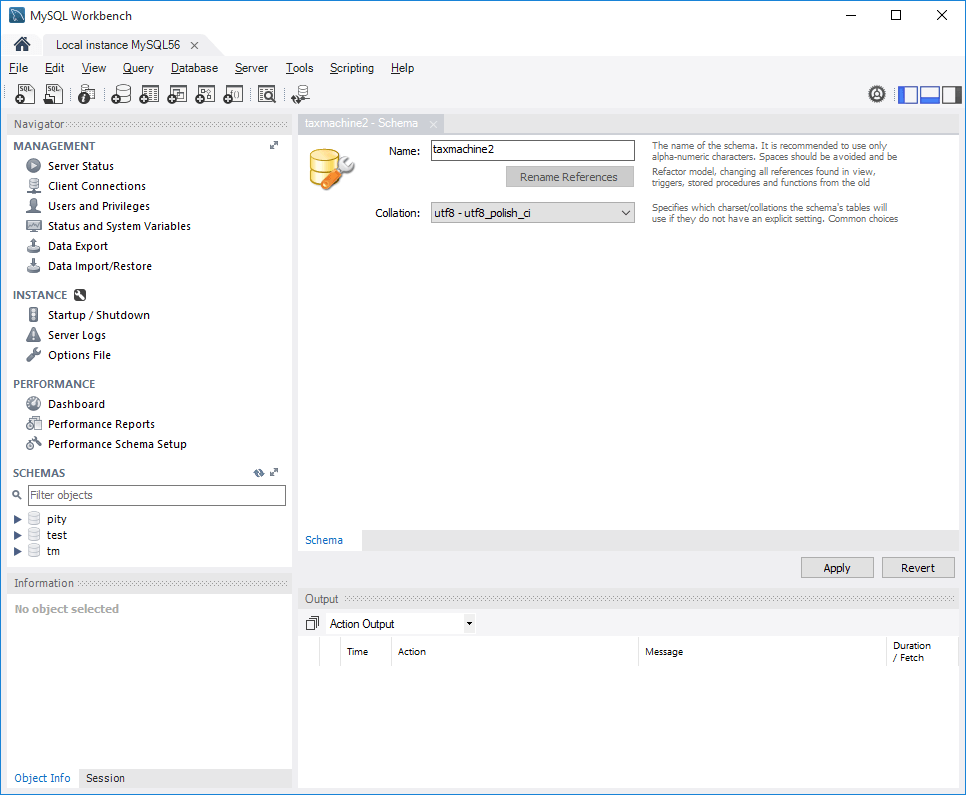Screen dimensions: 966x795
Task: Expand the tm schema in the sidebar
Action: point(17,550)
